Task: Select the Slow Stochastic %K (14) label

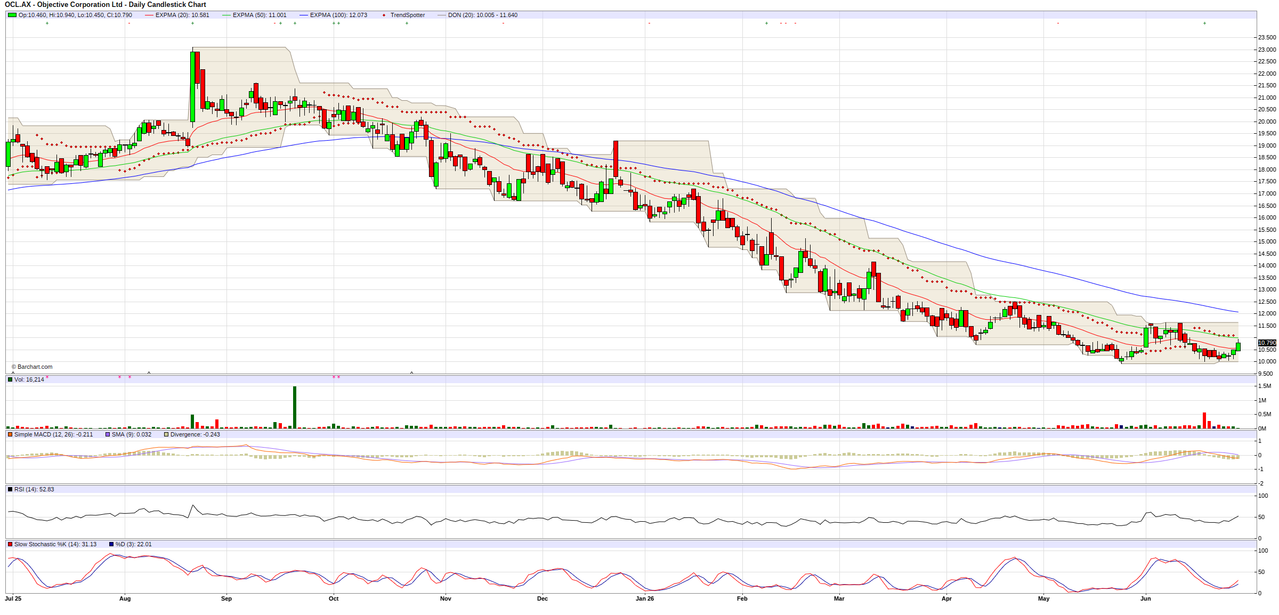Action: [x=55, y=544]
